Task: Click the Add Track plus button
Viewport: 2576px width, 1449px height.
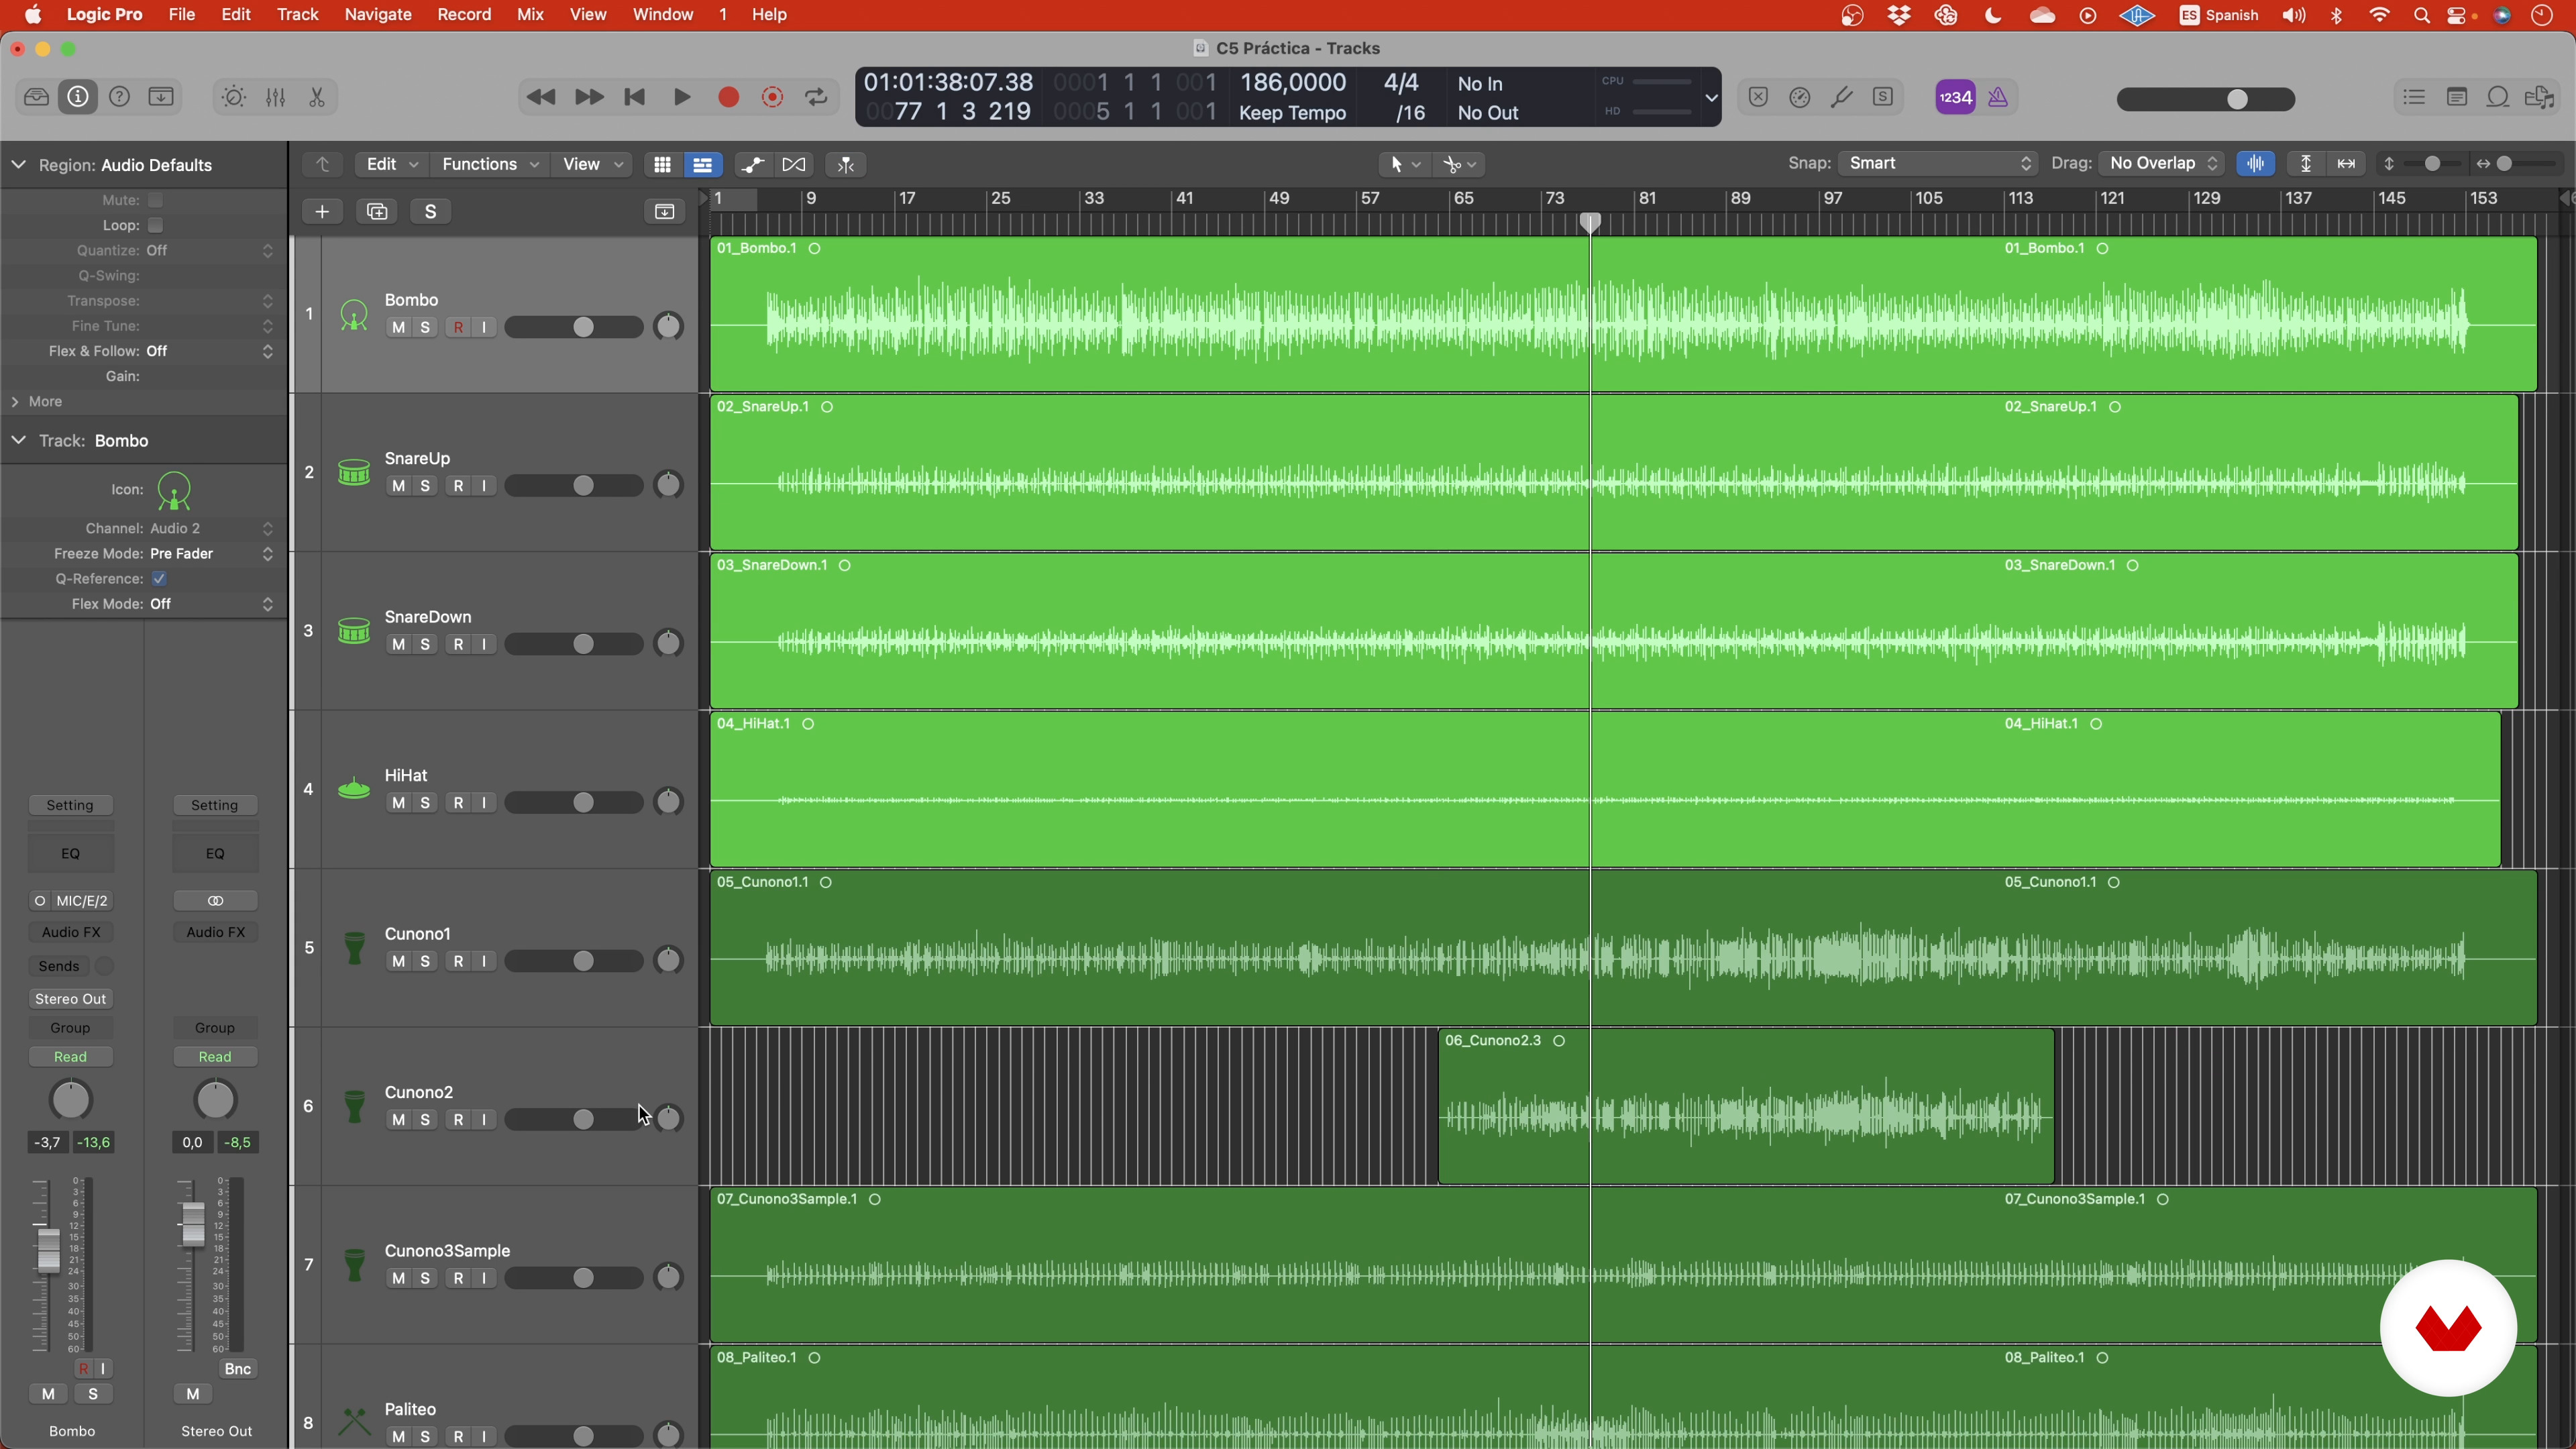Action: 322,212
